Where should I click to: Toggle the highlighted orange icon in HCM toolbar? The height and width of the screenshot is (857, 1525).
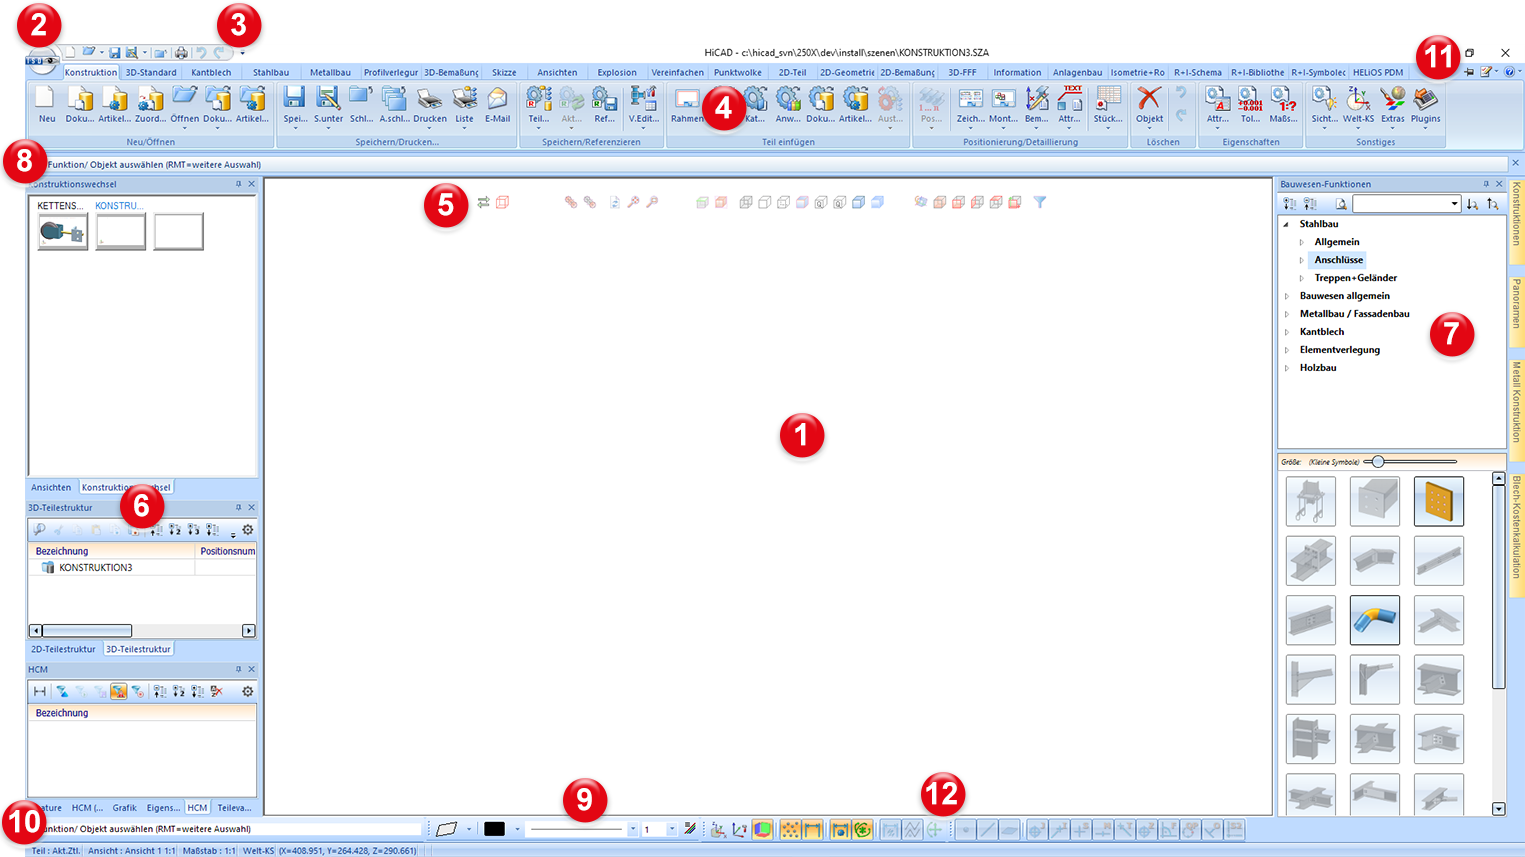click(x=119, y=691)
